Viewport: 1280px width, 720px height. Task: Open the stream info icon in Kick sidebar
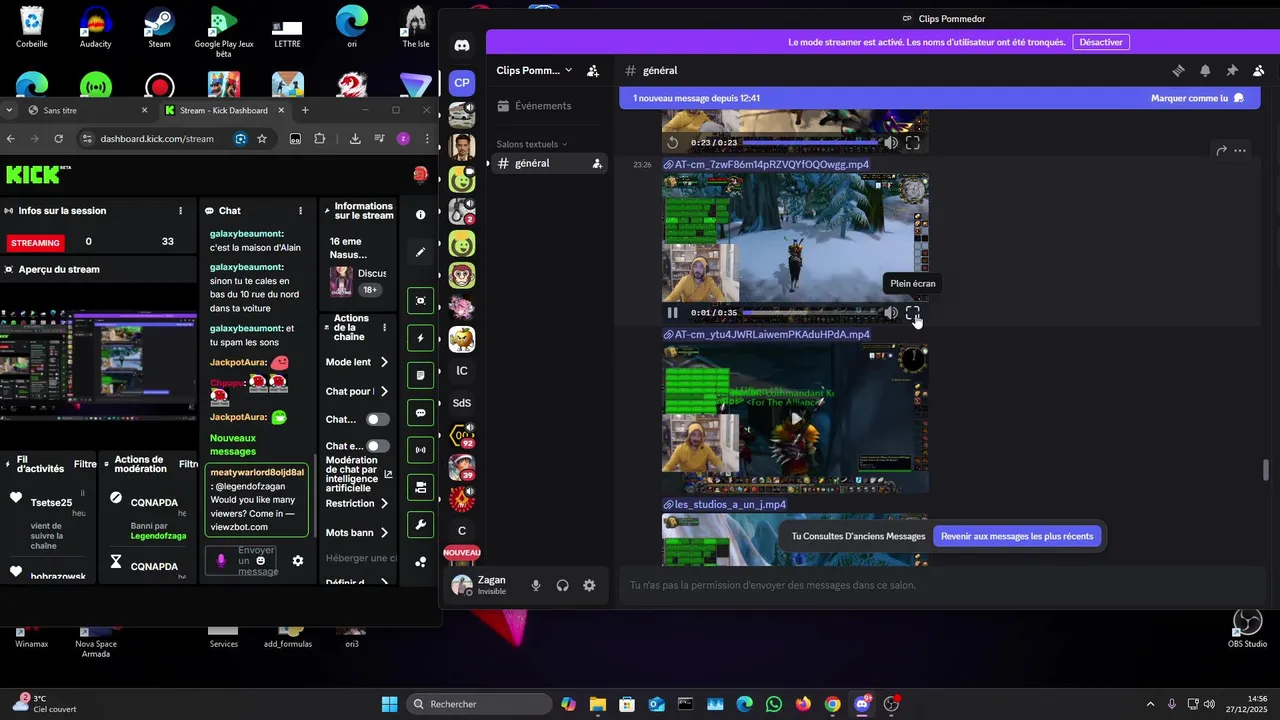click(420, 214)
